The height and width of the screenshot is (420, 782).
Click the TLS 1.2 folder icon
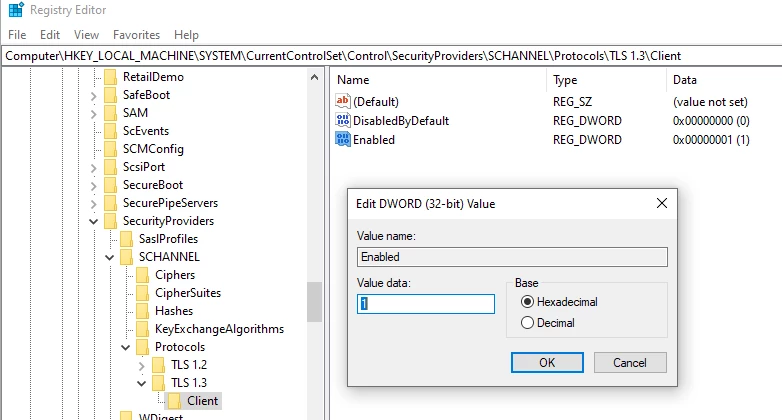pos(159,365)
